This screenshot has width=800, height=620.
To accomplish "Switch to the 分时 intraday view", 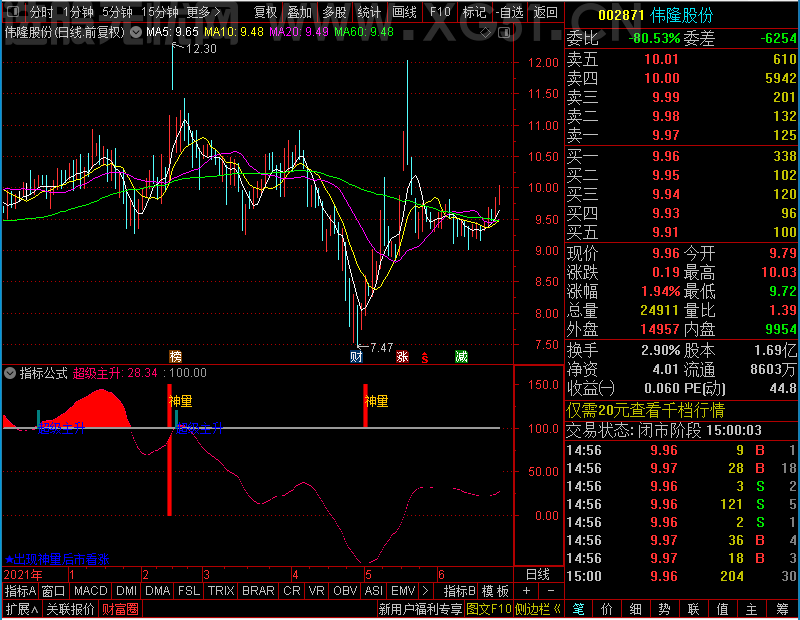I will pos(41,12).
